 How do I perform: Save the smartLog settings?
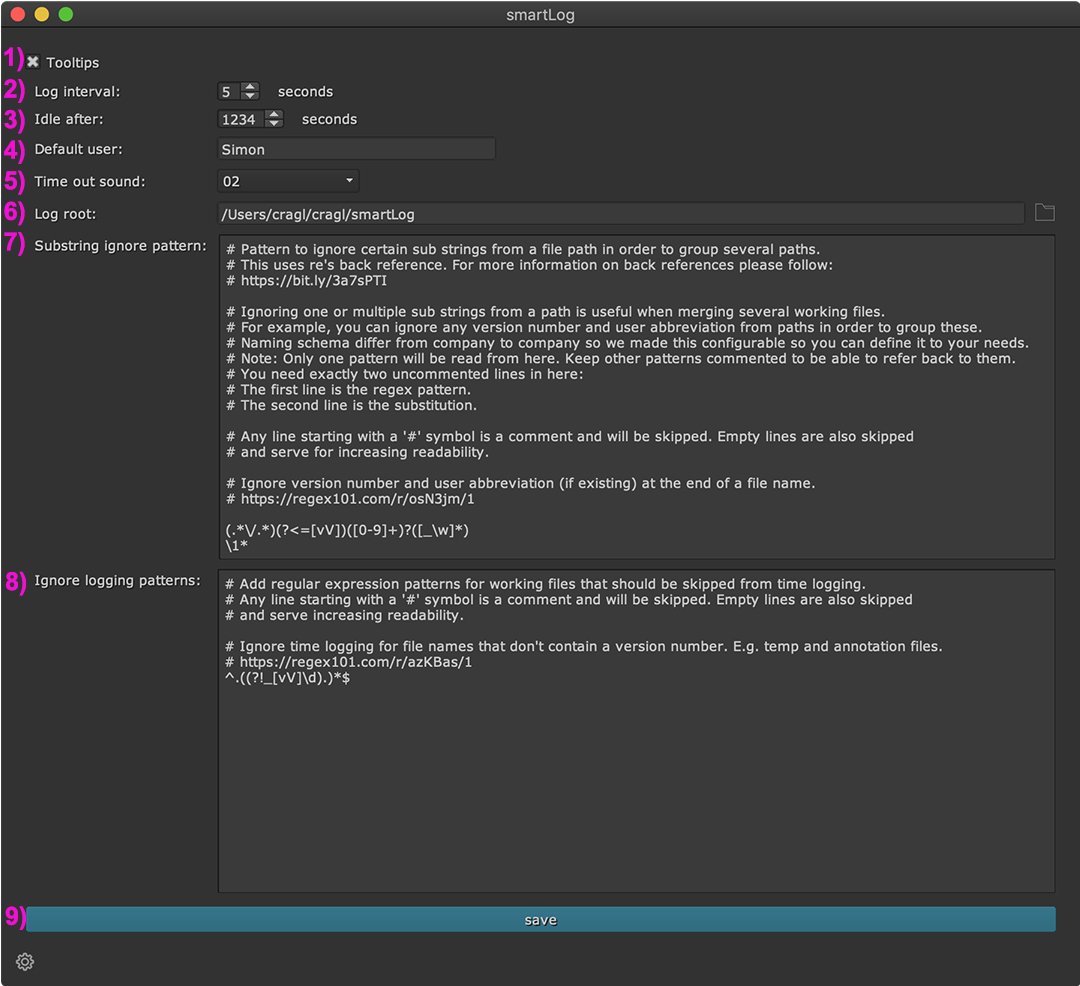pos(540,920)
